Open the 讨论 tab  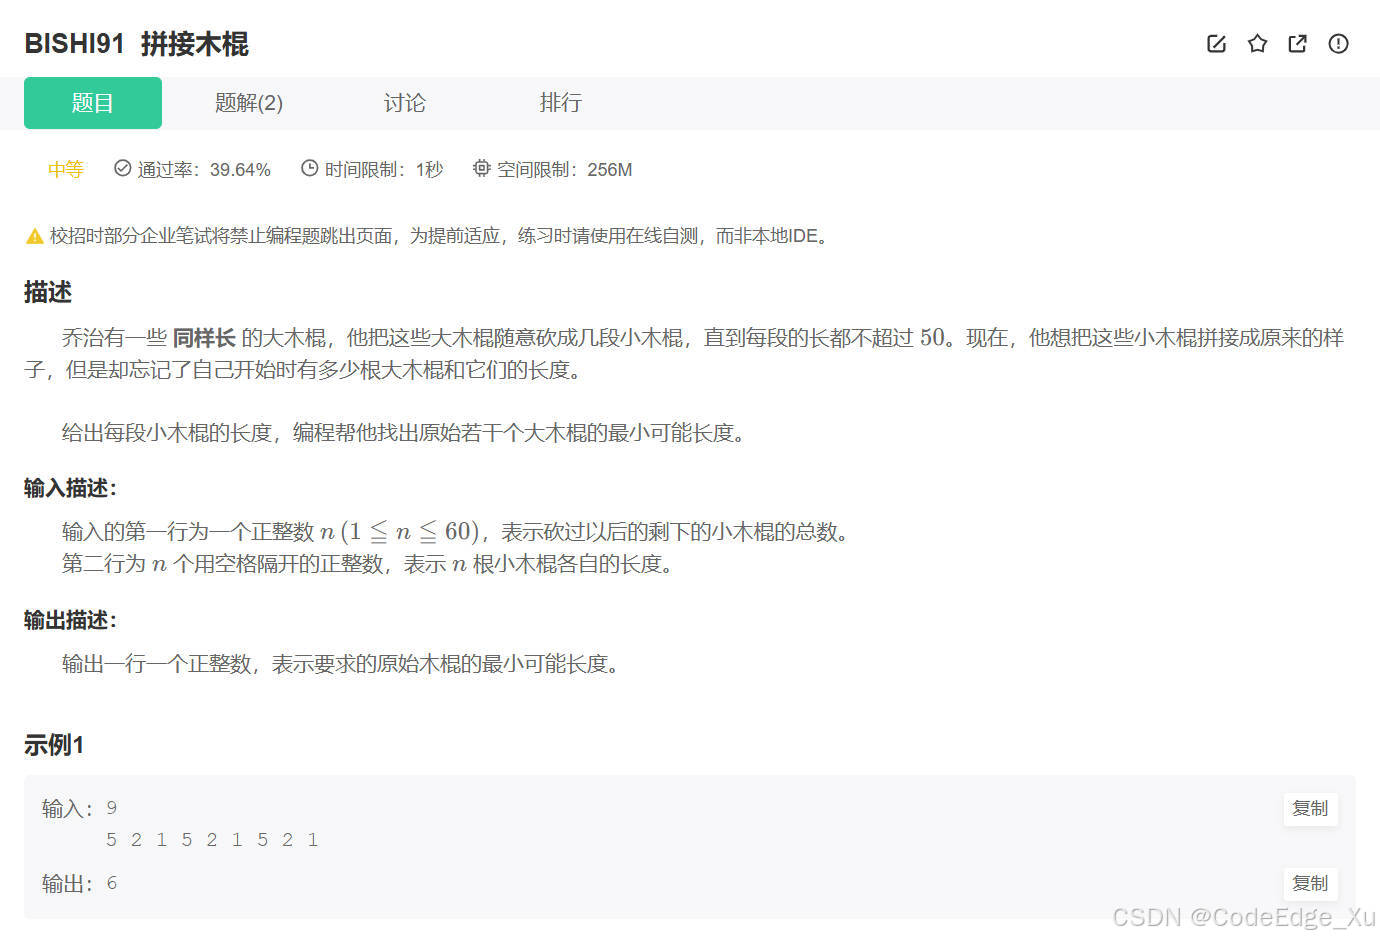tap(405, 103)
